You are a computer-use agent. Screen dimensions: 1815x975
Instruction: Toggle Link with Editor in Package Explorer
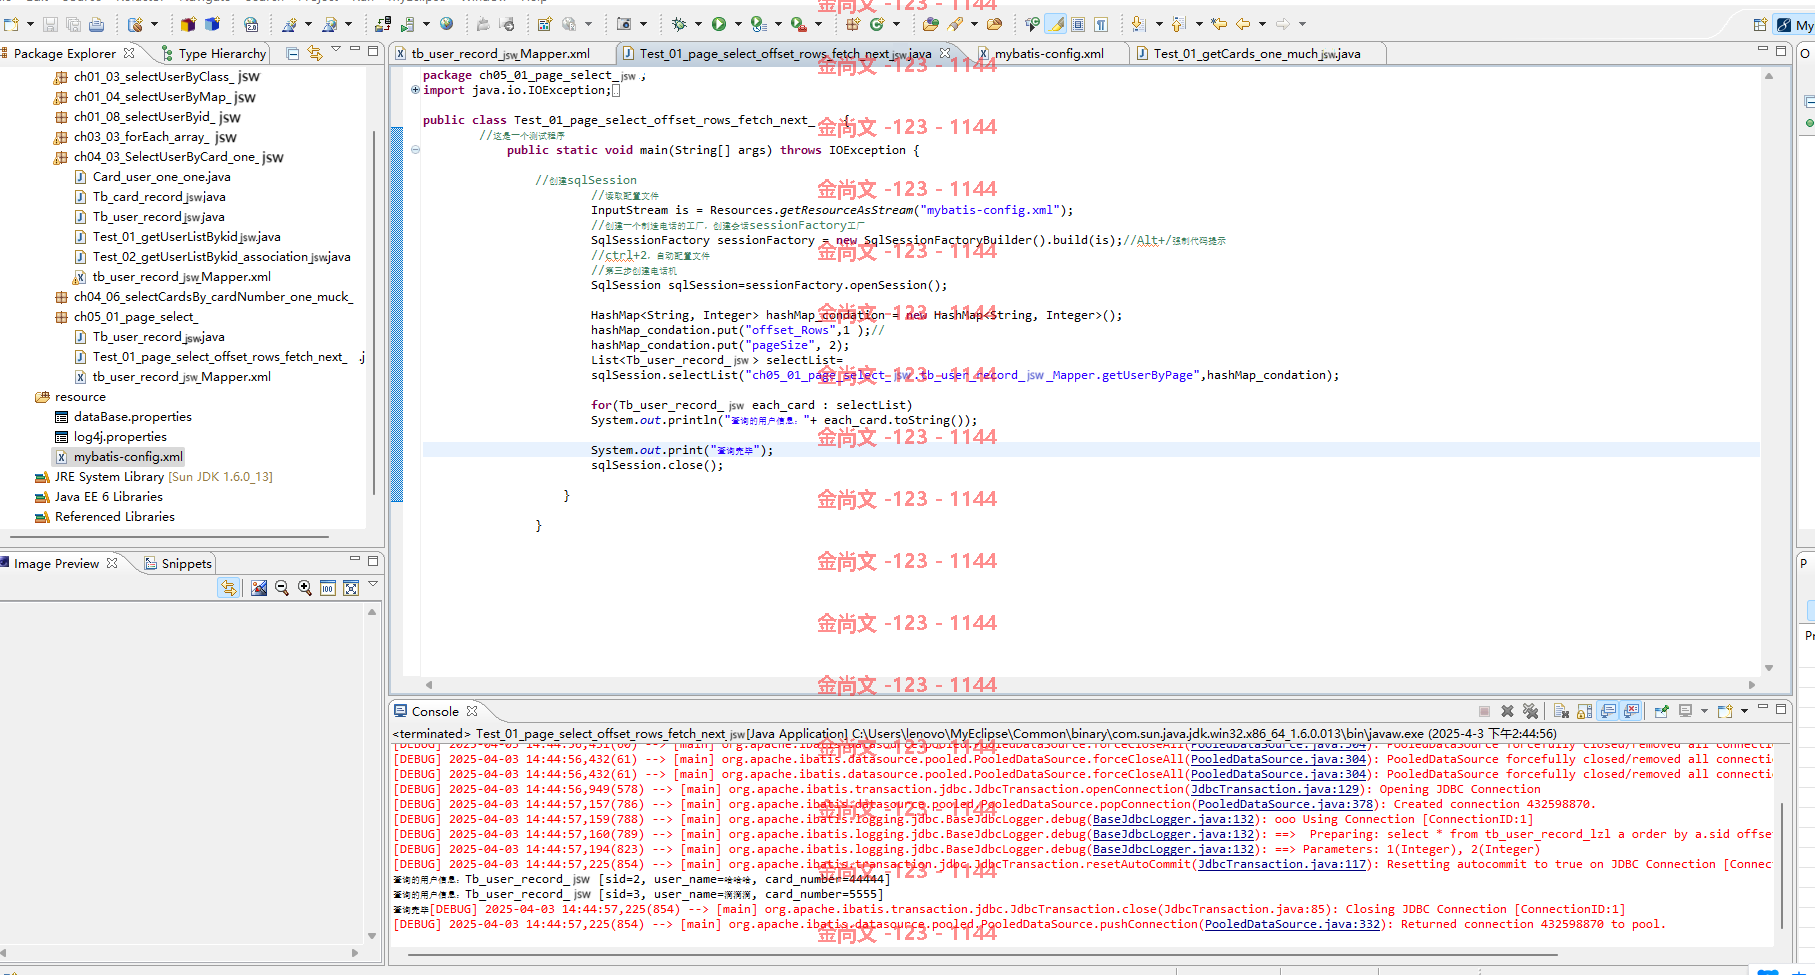coord(315,53)
